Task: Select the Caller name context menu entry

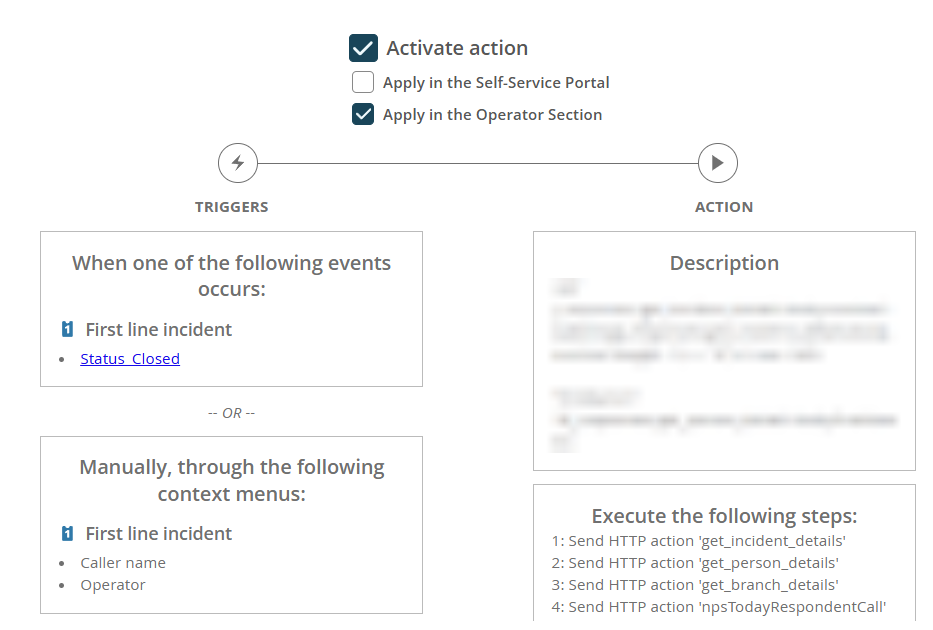Action: tap(113, 562)
